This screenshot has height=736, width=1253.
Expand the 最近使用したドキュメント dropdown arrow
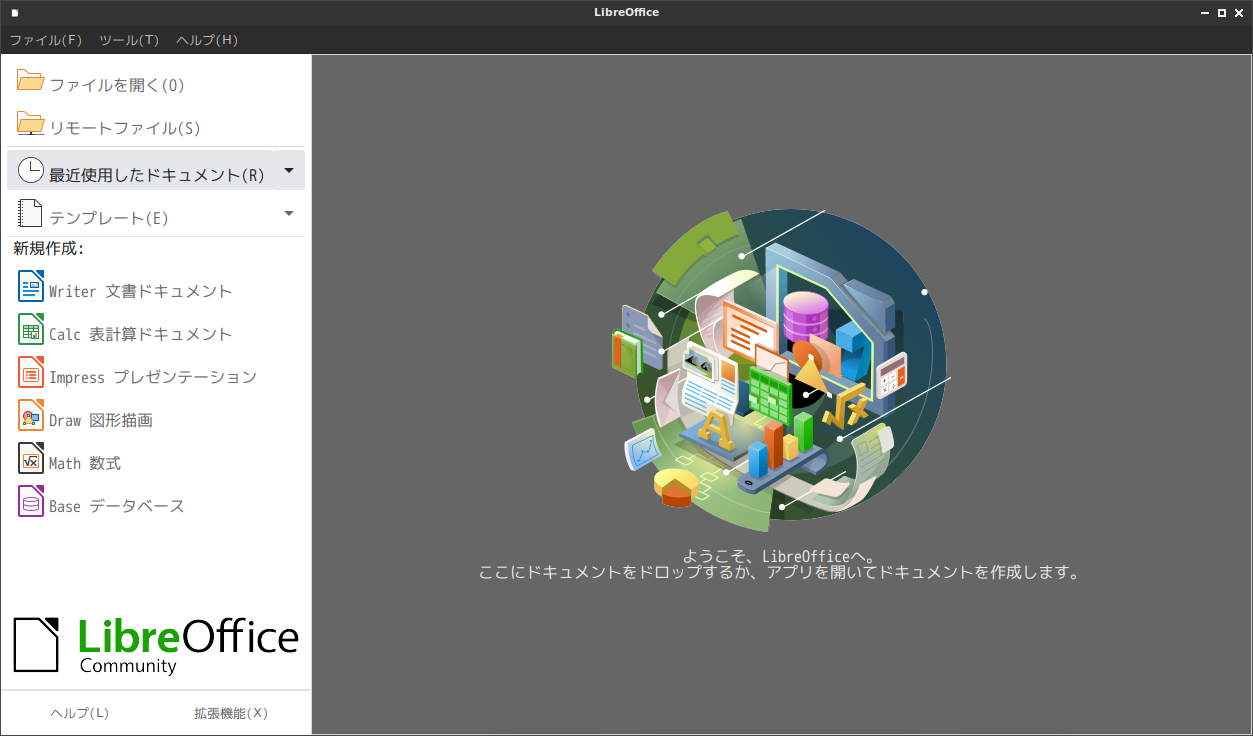289,171
